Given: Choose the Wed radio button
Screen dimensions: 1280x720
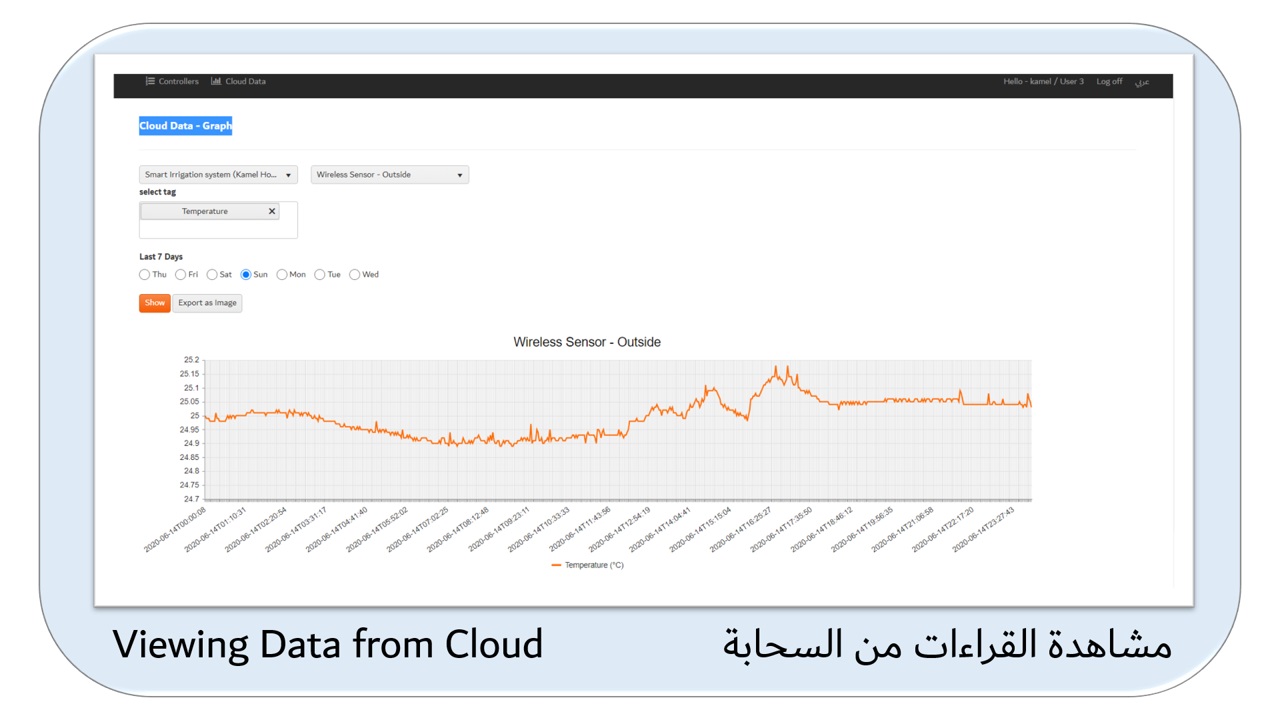Looking at the screenshot, I should pos(355,275).
